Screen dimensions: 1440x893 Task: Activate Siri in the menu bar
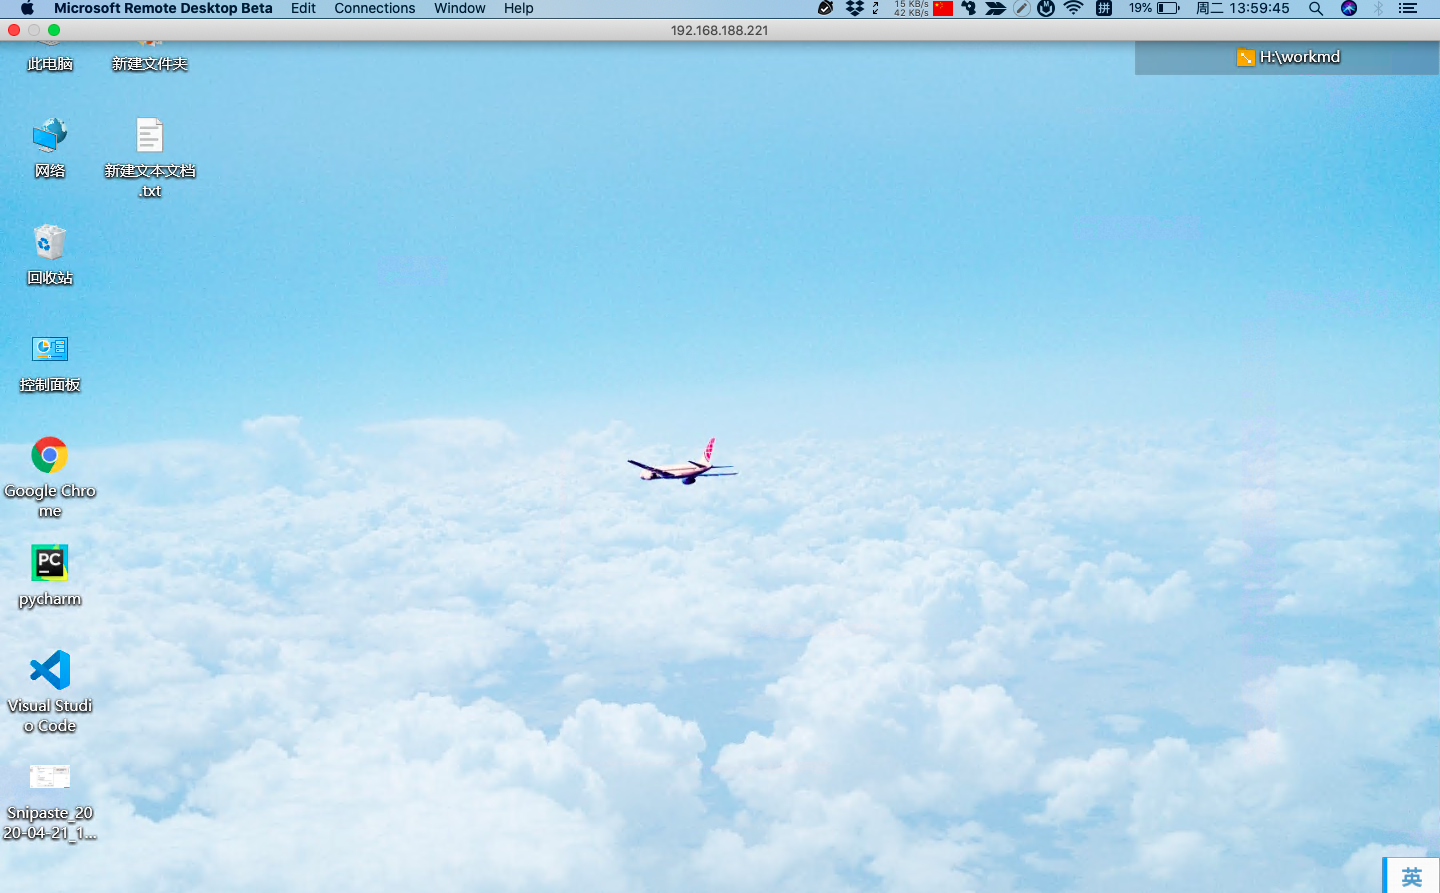[1349, 9]
